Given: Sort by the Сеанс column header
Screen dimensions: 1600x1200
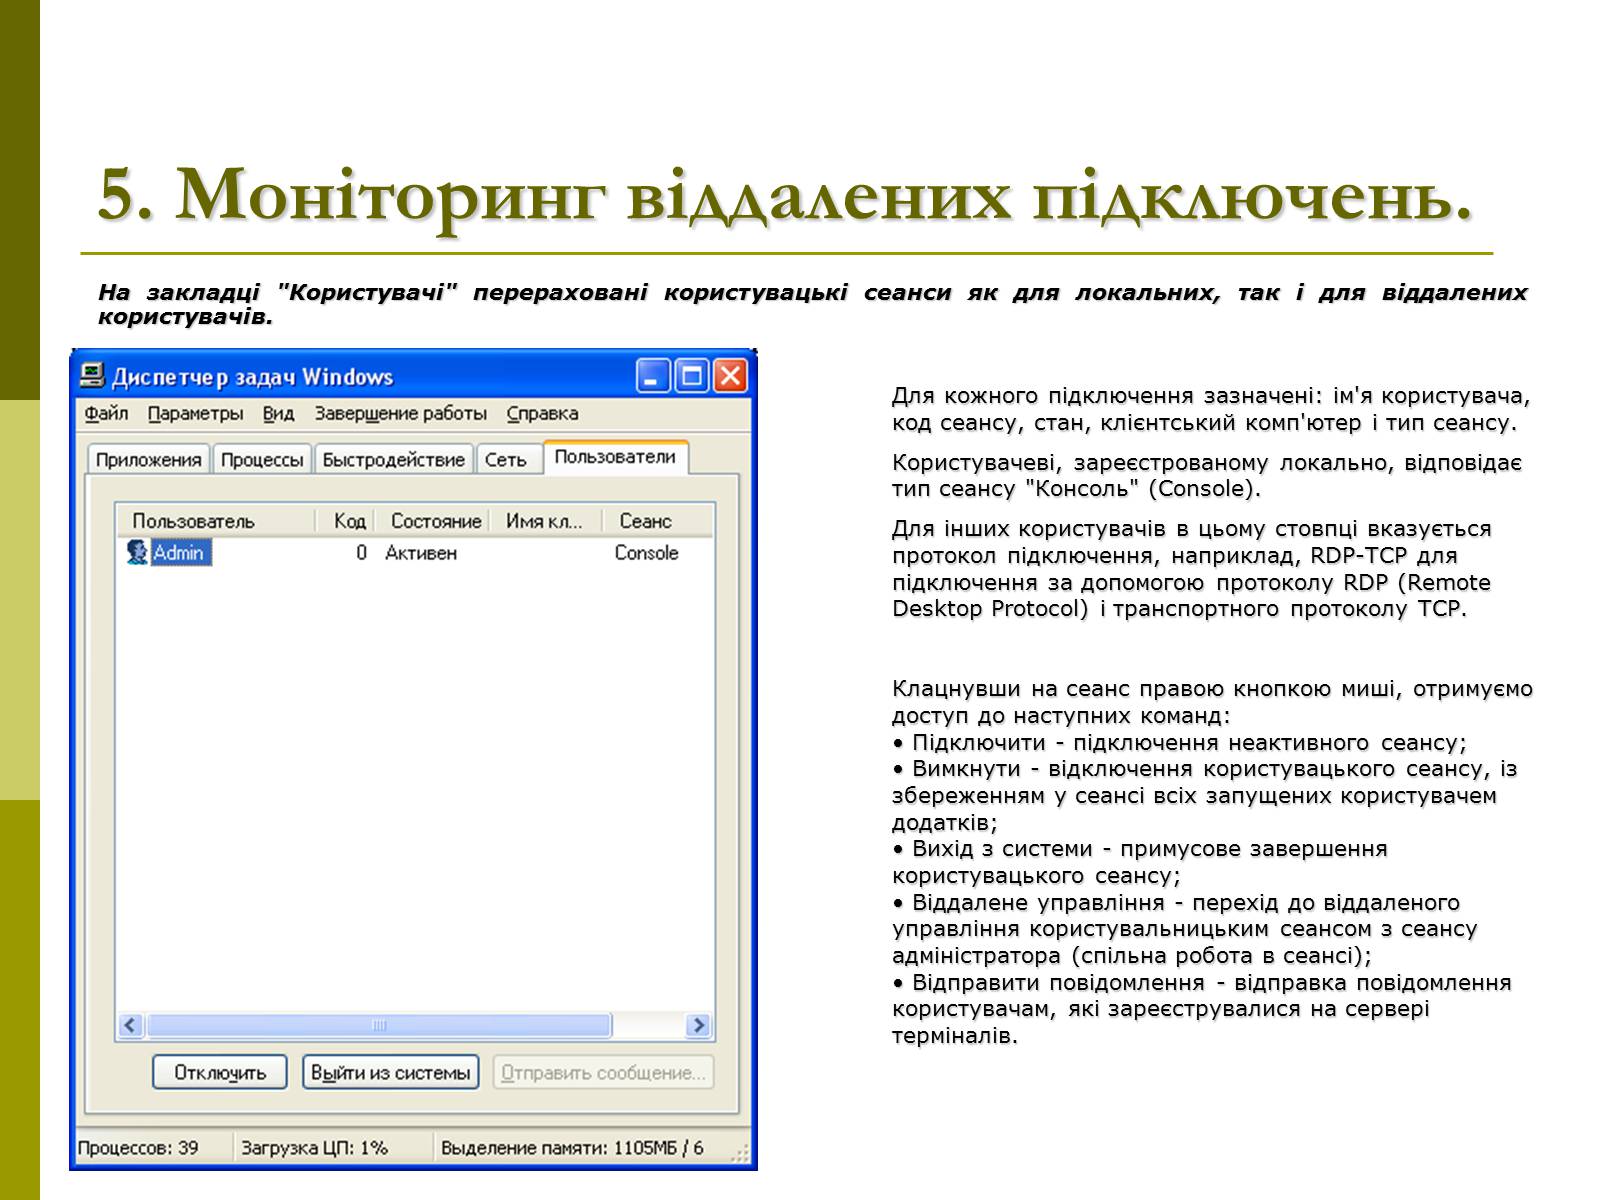Looking at the screenshot, I should (656, 521).
